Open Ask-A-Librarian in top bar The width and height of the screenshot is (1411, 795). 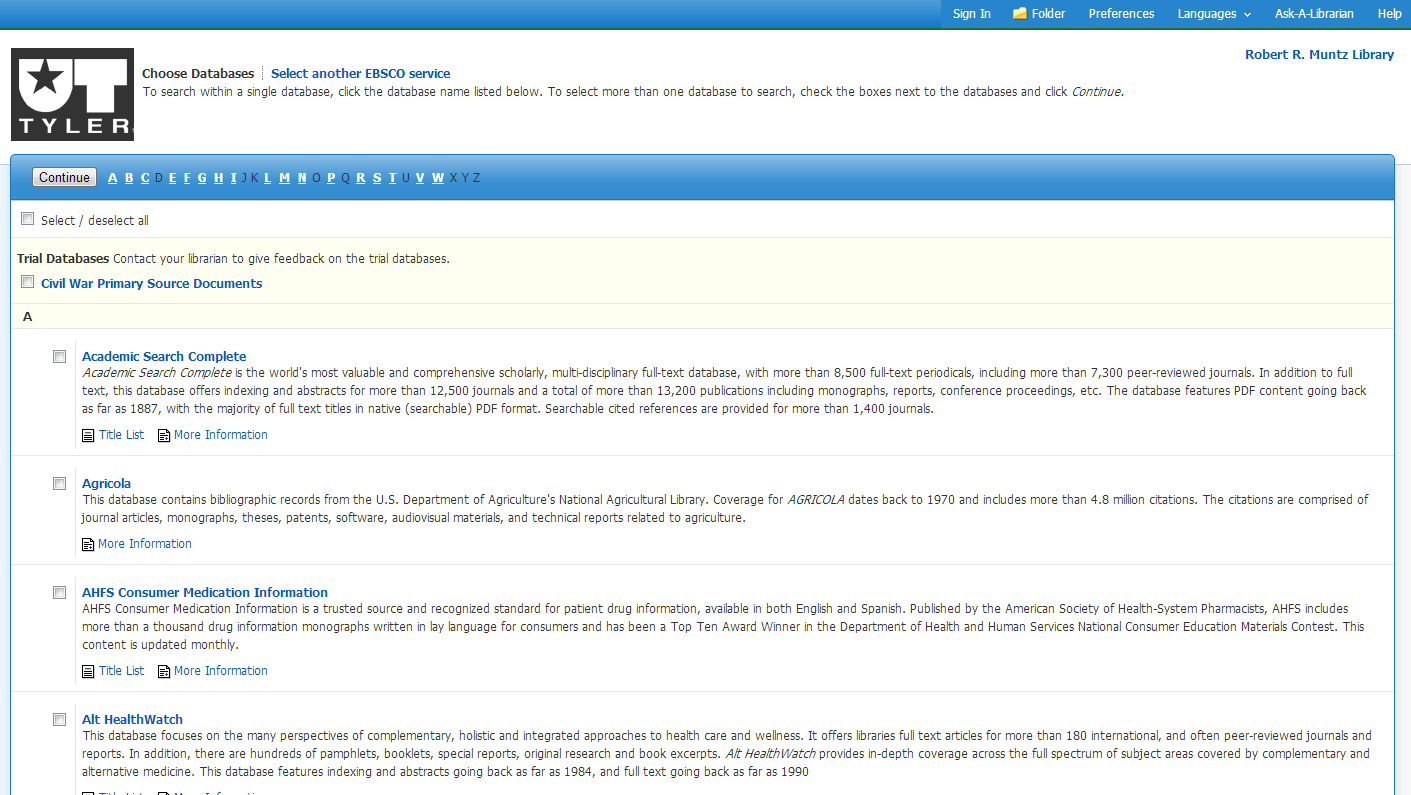(1314, 14)
